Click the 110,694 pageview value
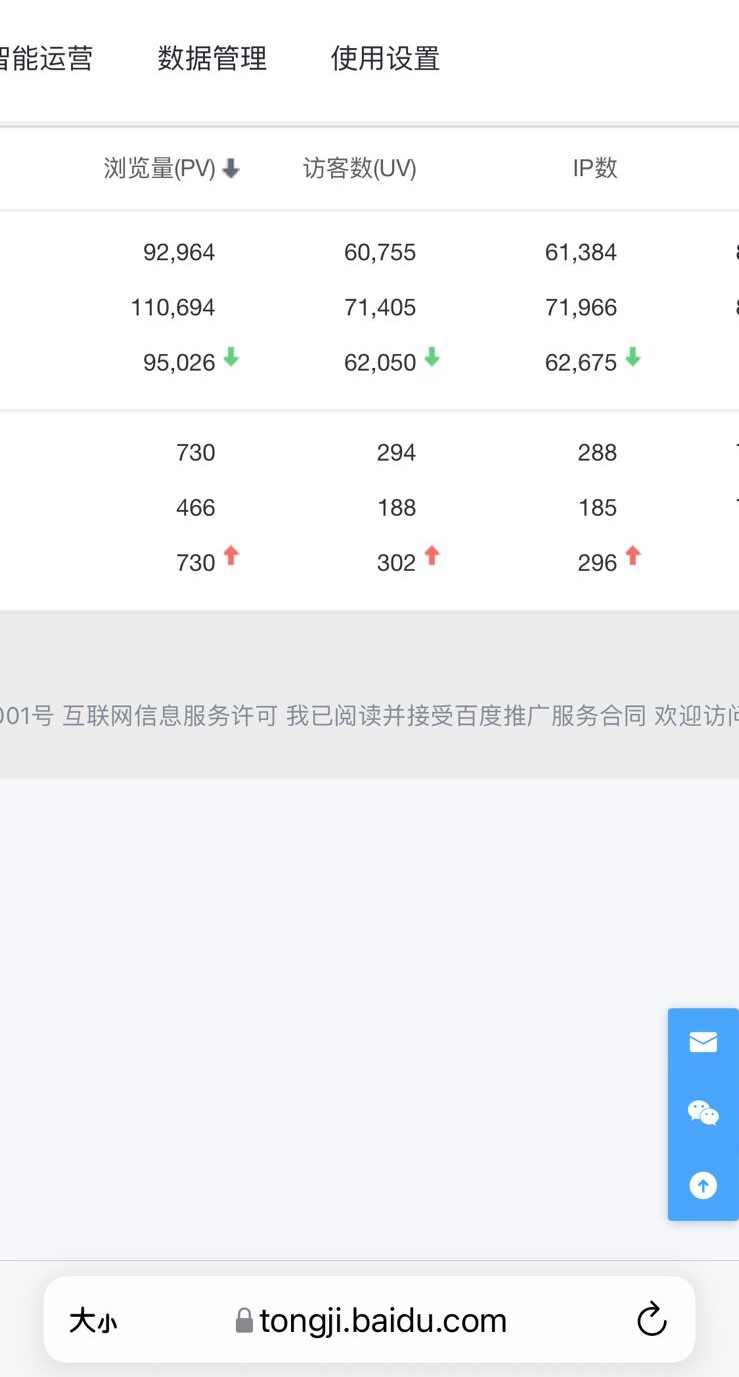This screenshot has height=1377, width=739. (x=173, y=308)
